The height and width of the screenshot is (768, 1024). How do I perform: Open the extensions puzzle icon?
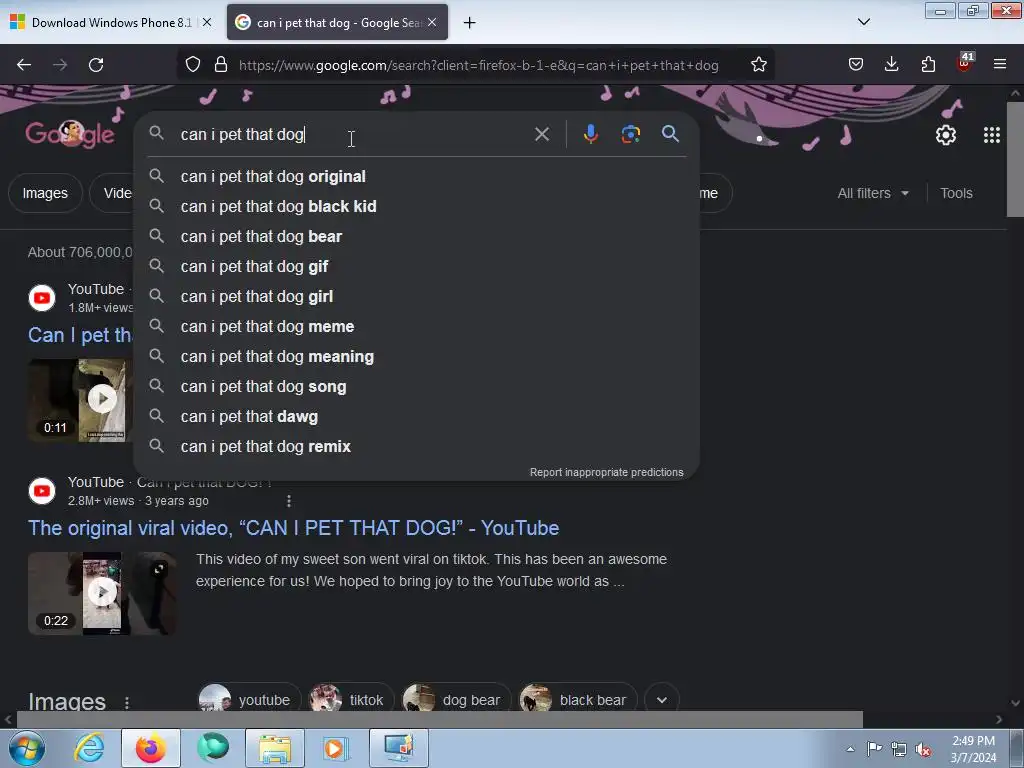pos(928,64)
